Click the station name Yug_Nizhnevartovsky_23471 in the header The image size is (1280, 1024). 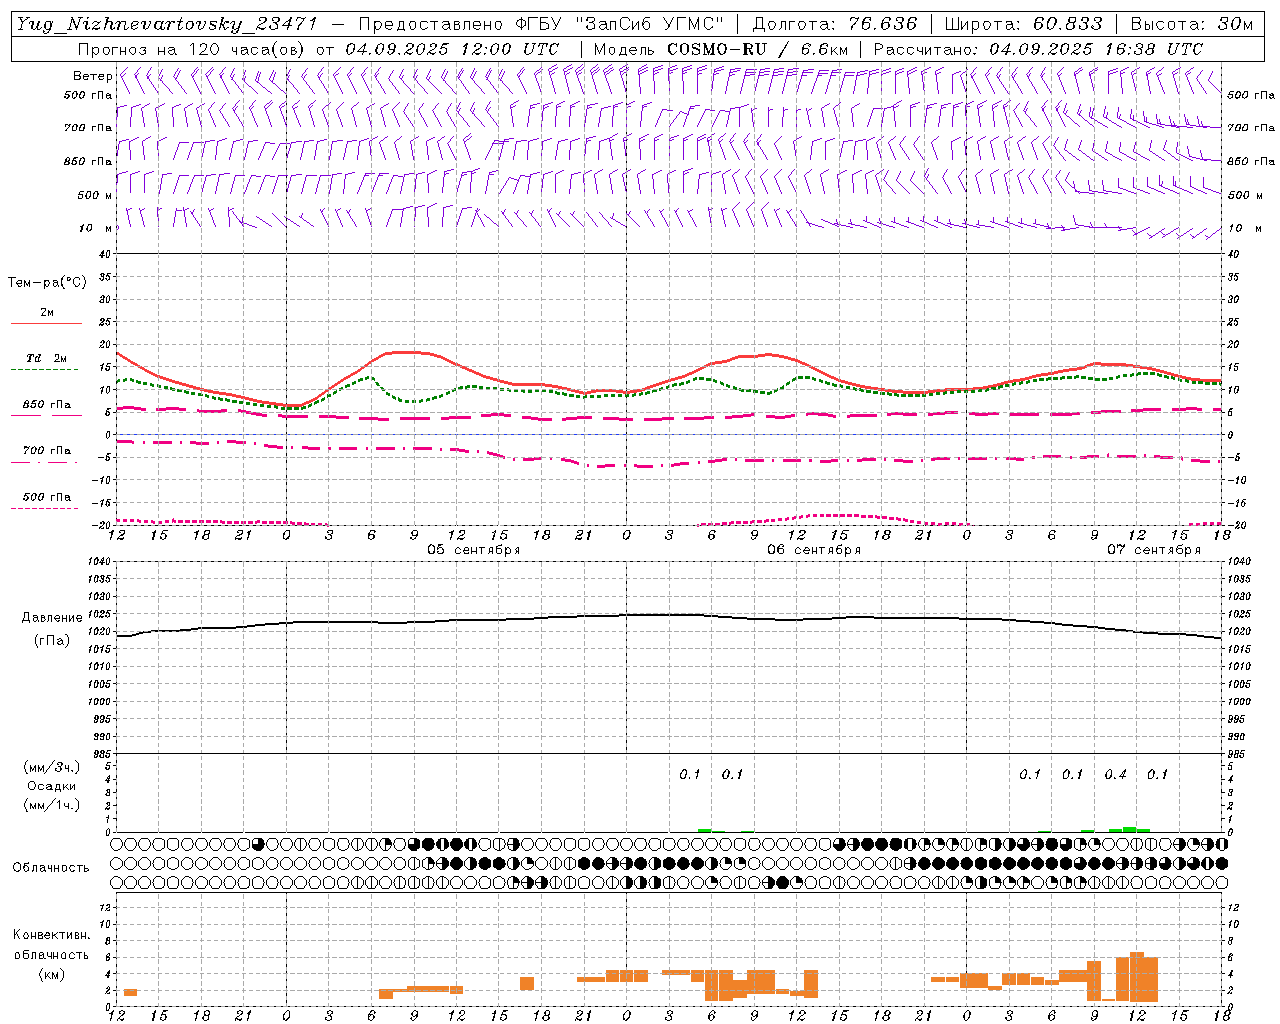(167, 24)
